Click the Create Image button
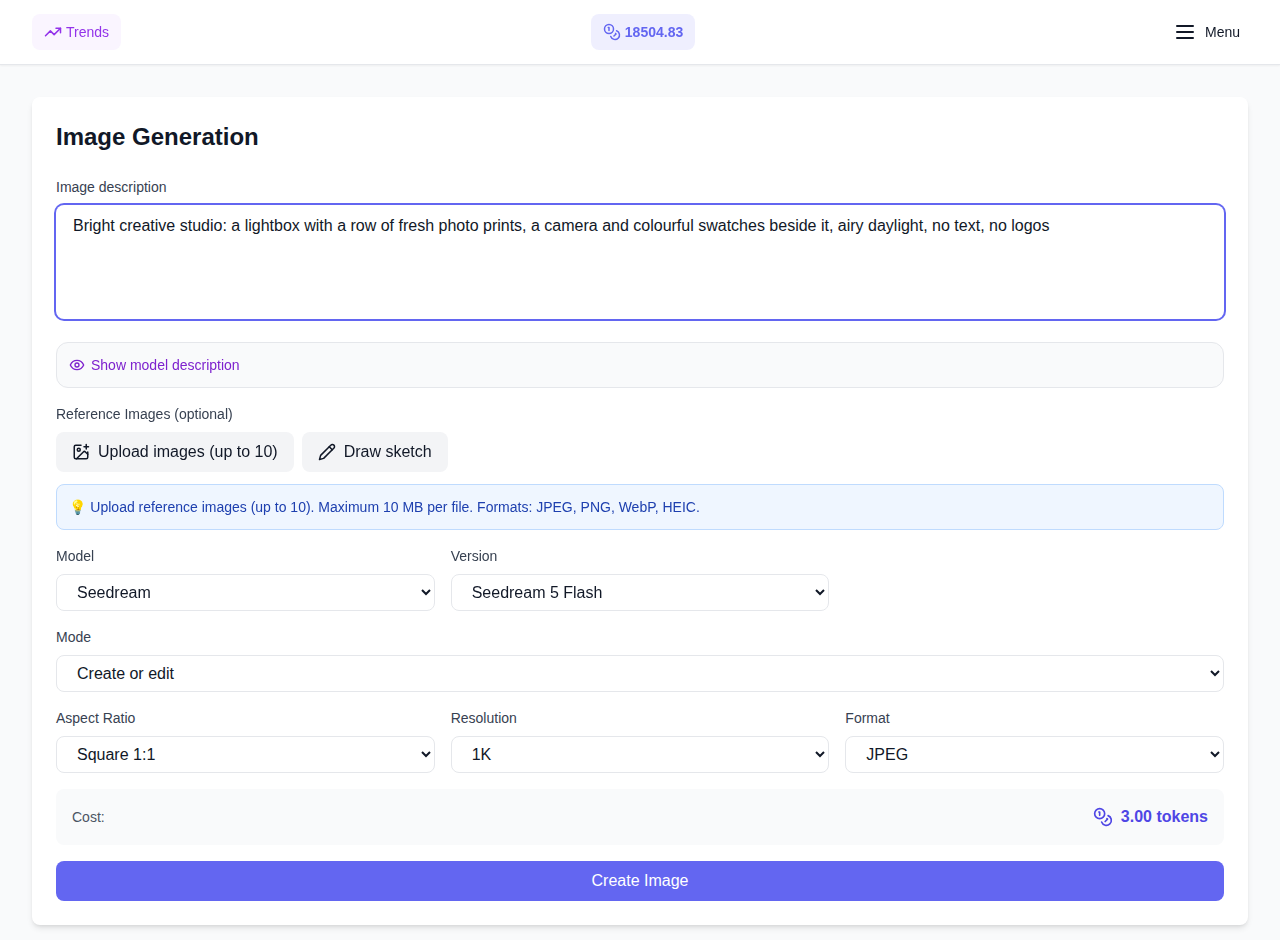This screenshot has height=940, width=1280. coord(640,881)
